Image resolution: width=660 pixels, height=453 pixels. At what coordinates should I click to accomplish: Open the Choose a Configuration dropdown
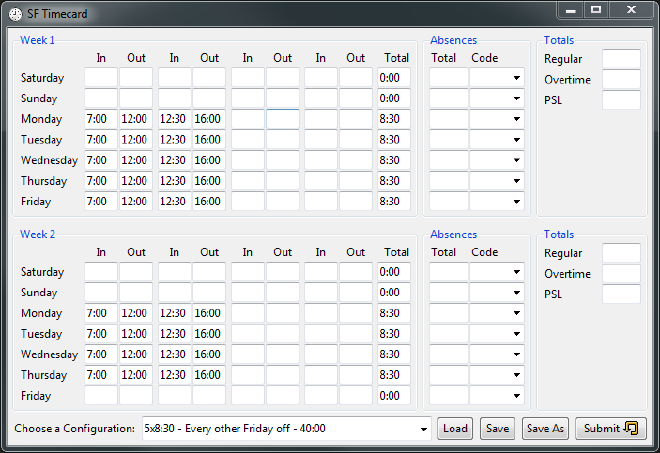(x=287, y=429)
